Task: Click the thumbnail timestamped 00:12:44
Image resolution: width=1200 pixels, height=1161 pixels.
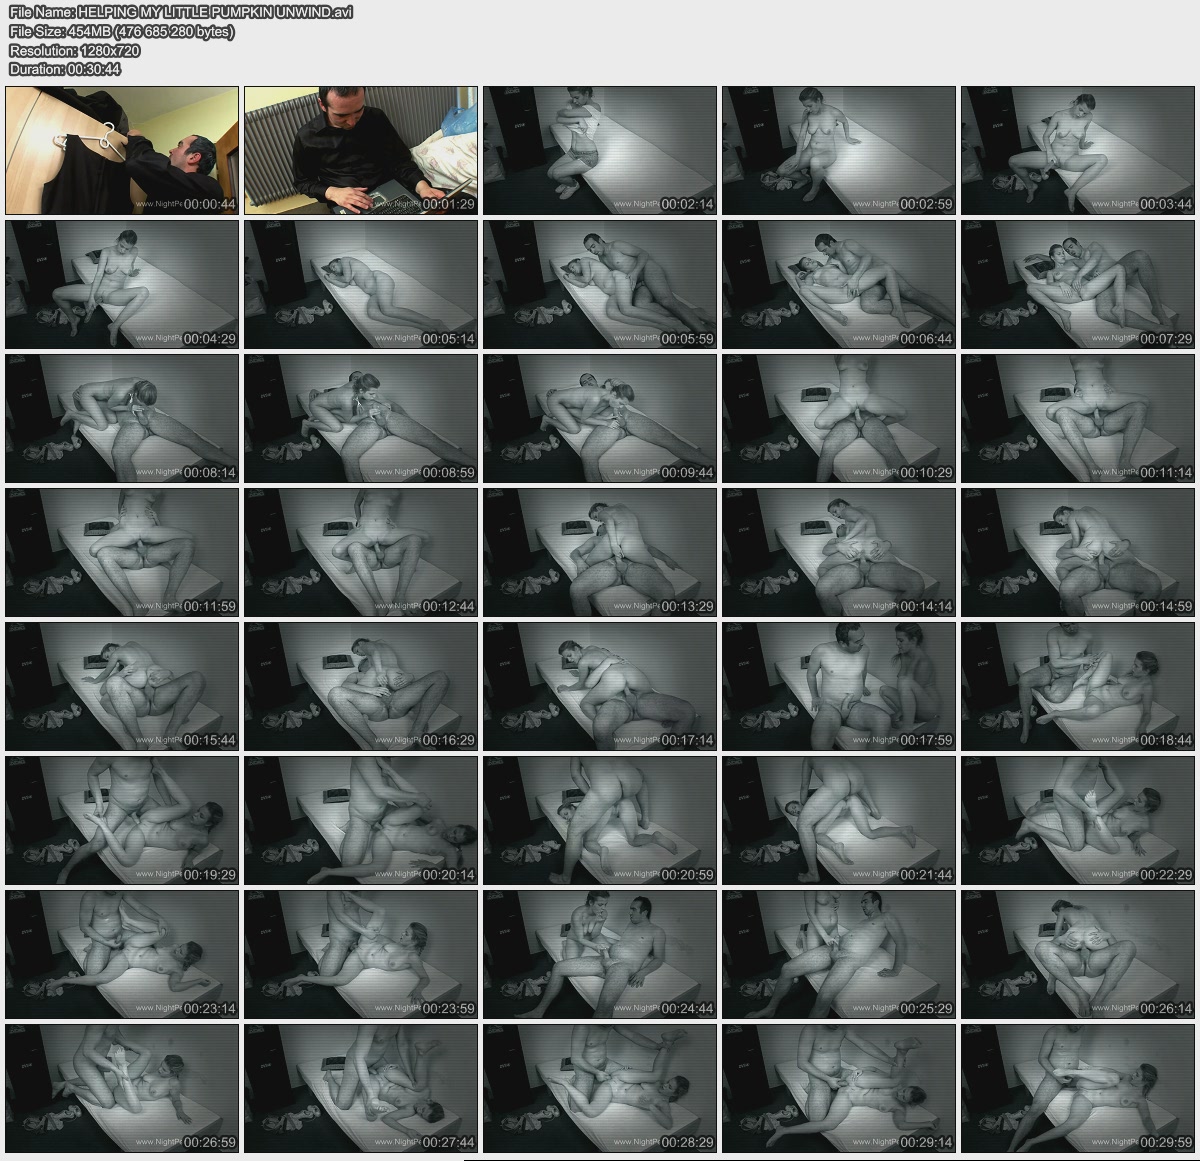Action: click(361, 552)
